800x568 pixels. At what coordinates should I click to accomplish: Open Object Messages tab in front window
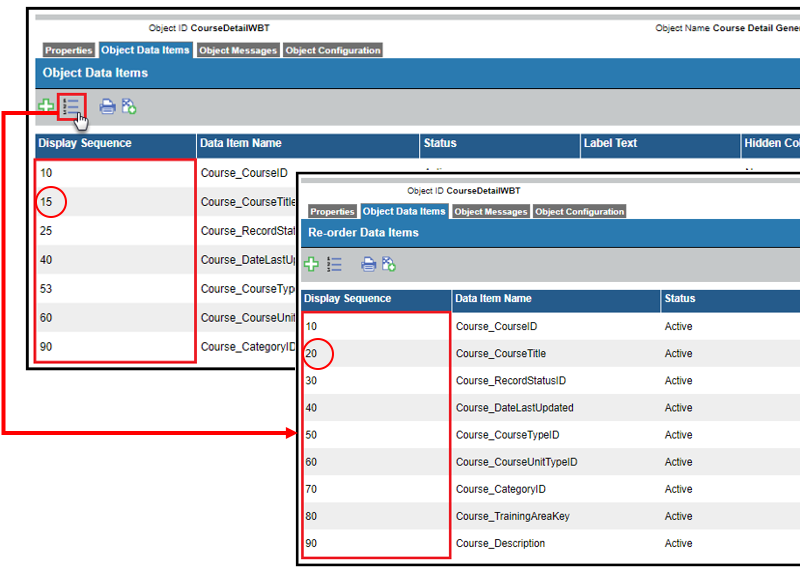click(491, 211)
